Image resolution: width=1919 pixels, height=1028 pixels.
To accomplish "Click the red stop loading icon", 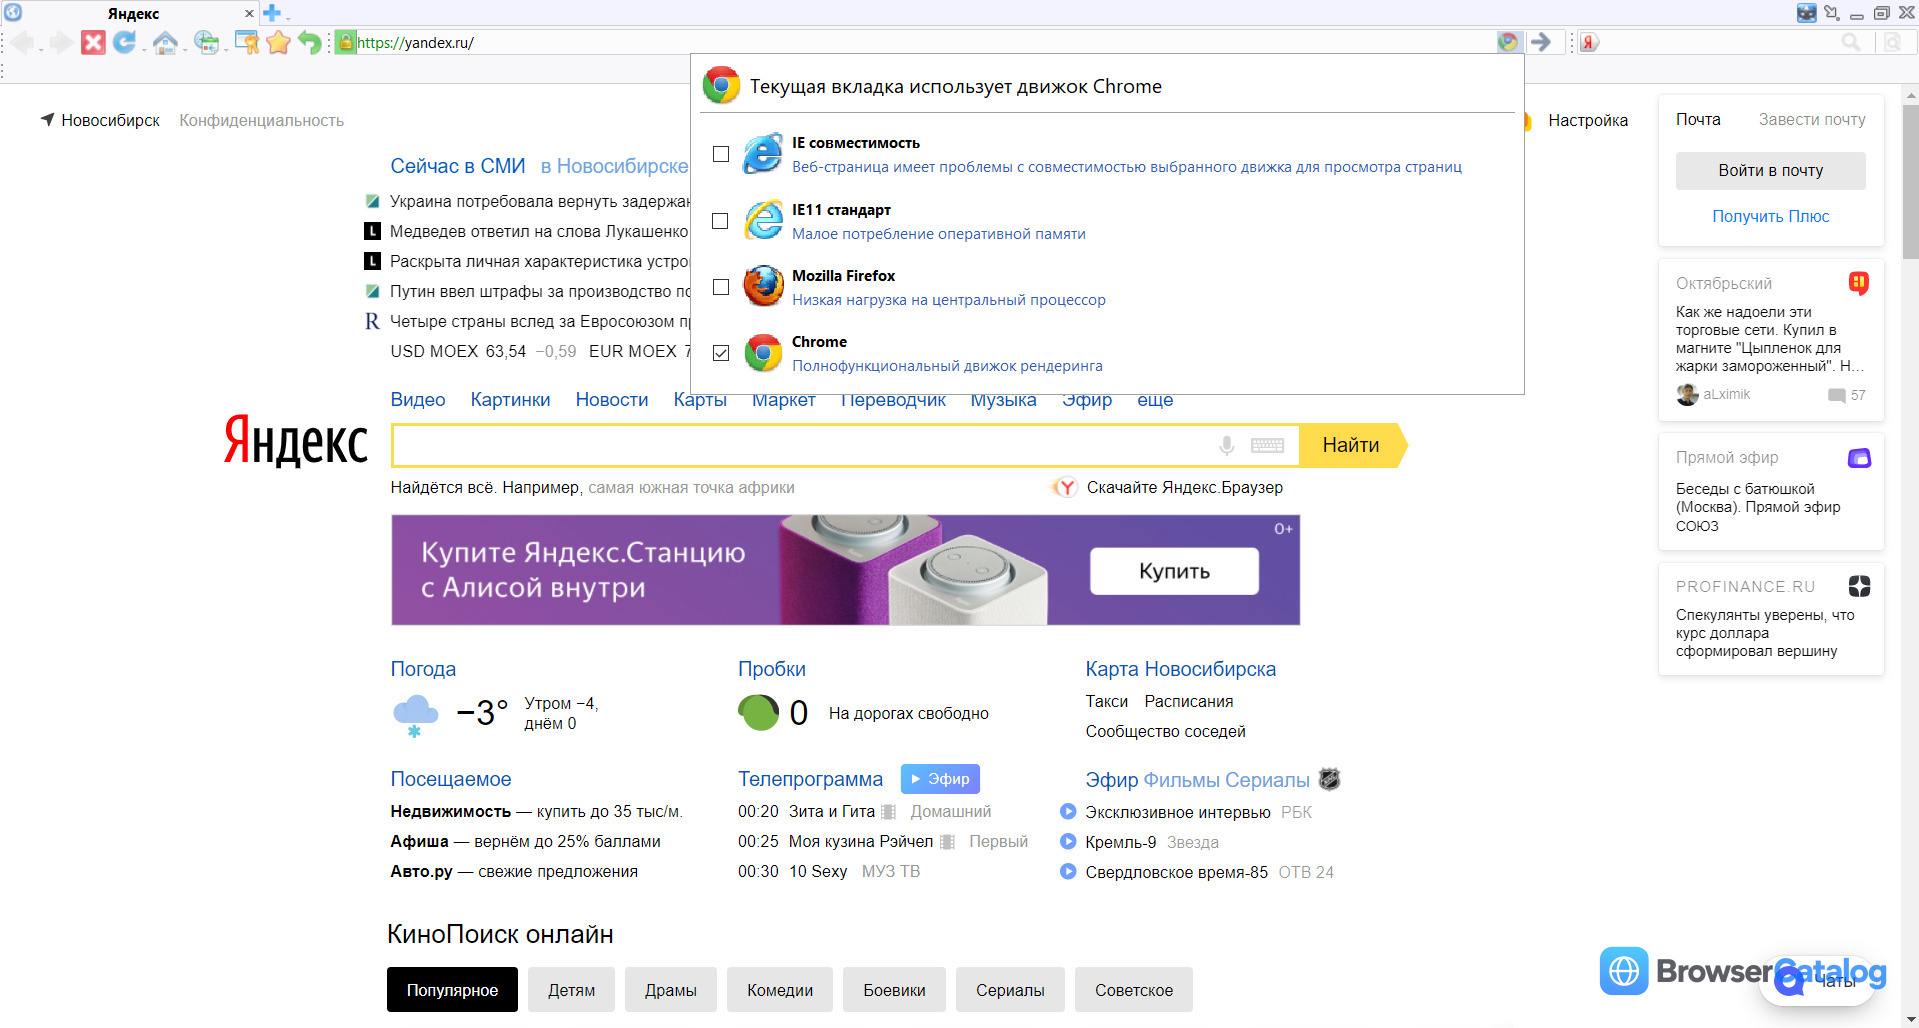I will tap(93, 42).
